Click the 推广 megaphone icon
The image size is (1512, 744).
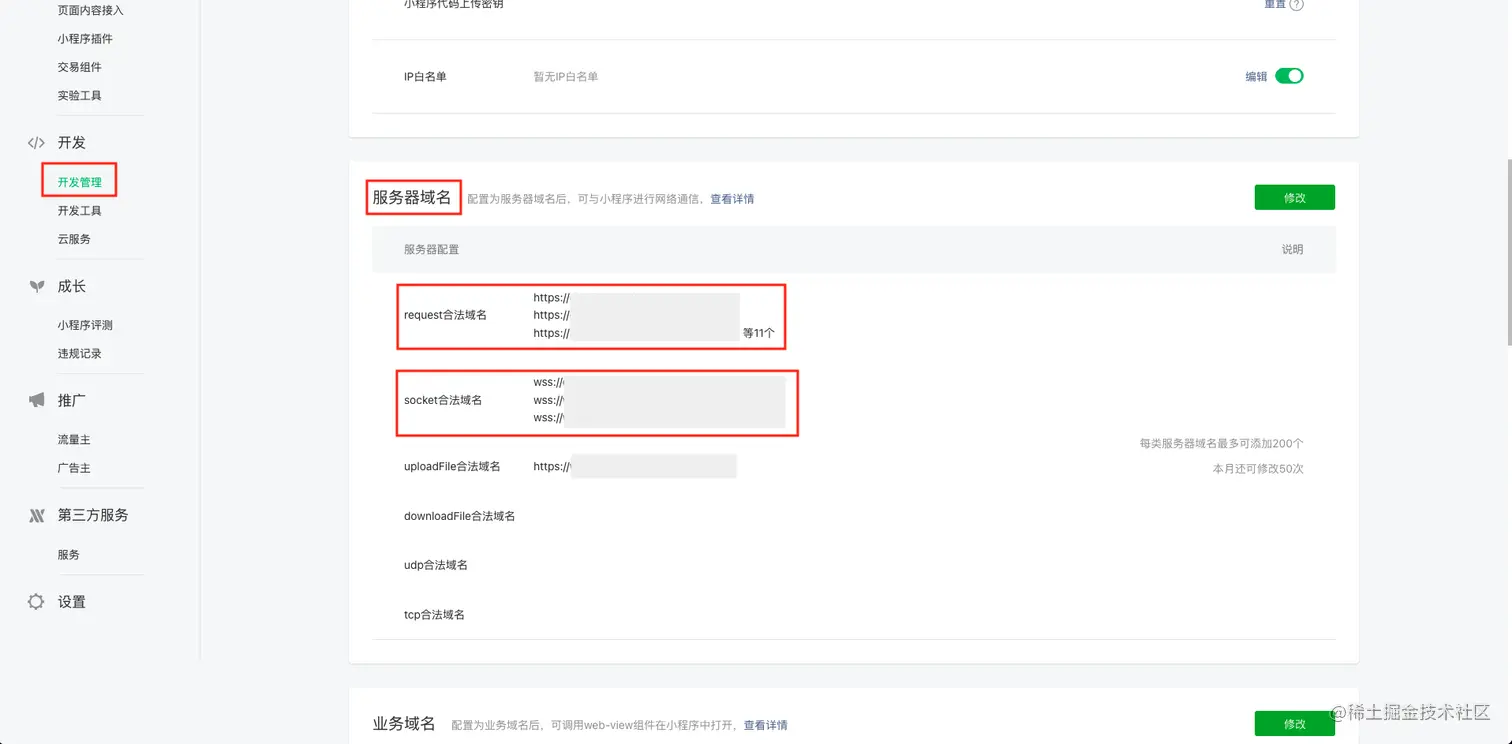36,399
